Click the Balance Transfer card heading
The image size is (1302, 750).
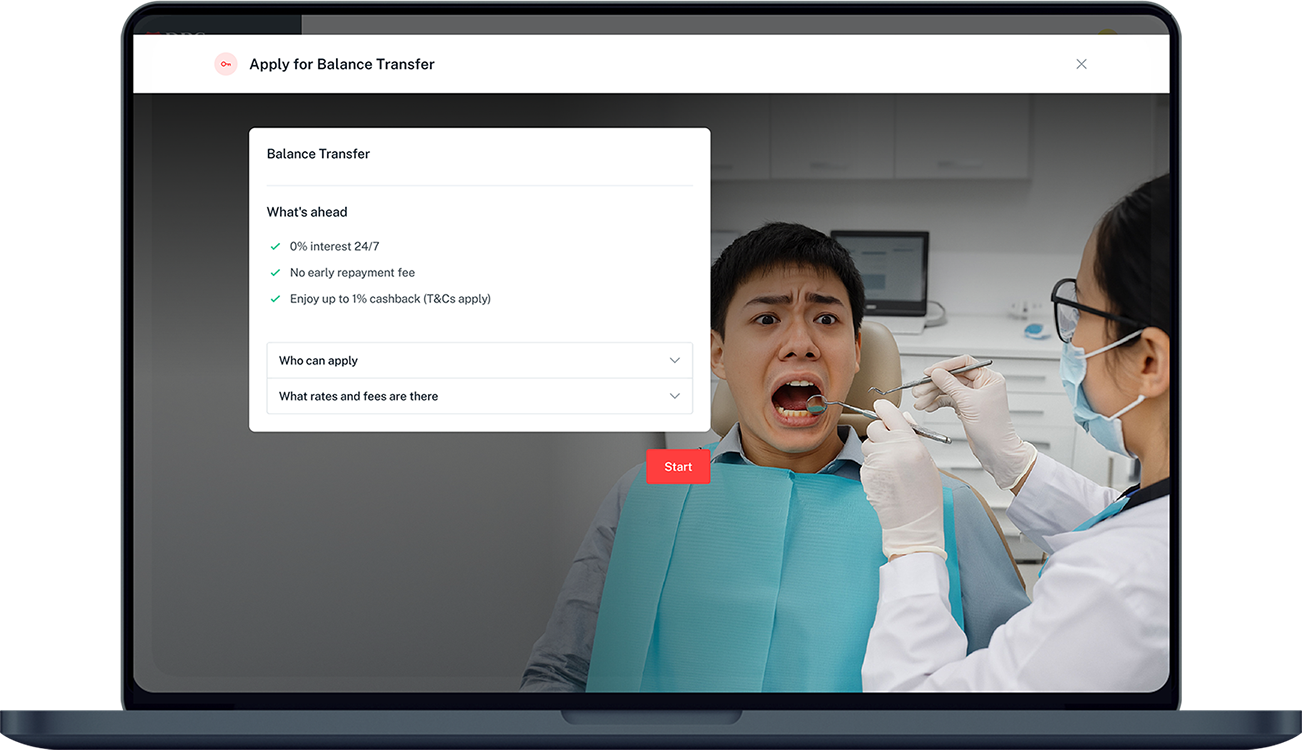[318, 154]
